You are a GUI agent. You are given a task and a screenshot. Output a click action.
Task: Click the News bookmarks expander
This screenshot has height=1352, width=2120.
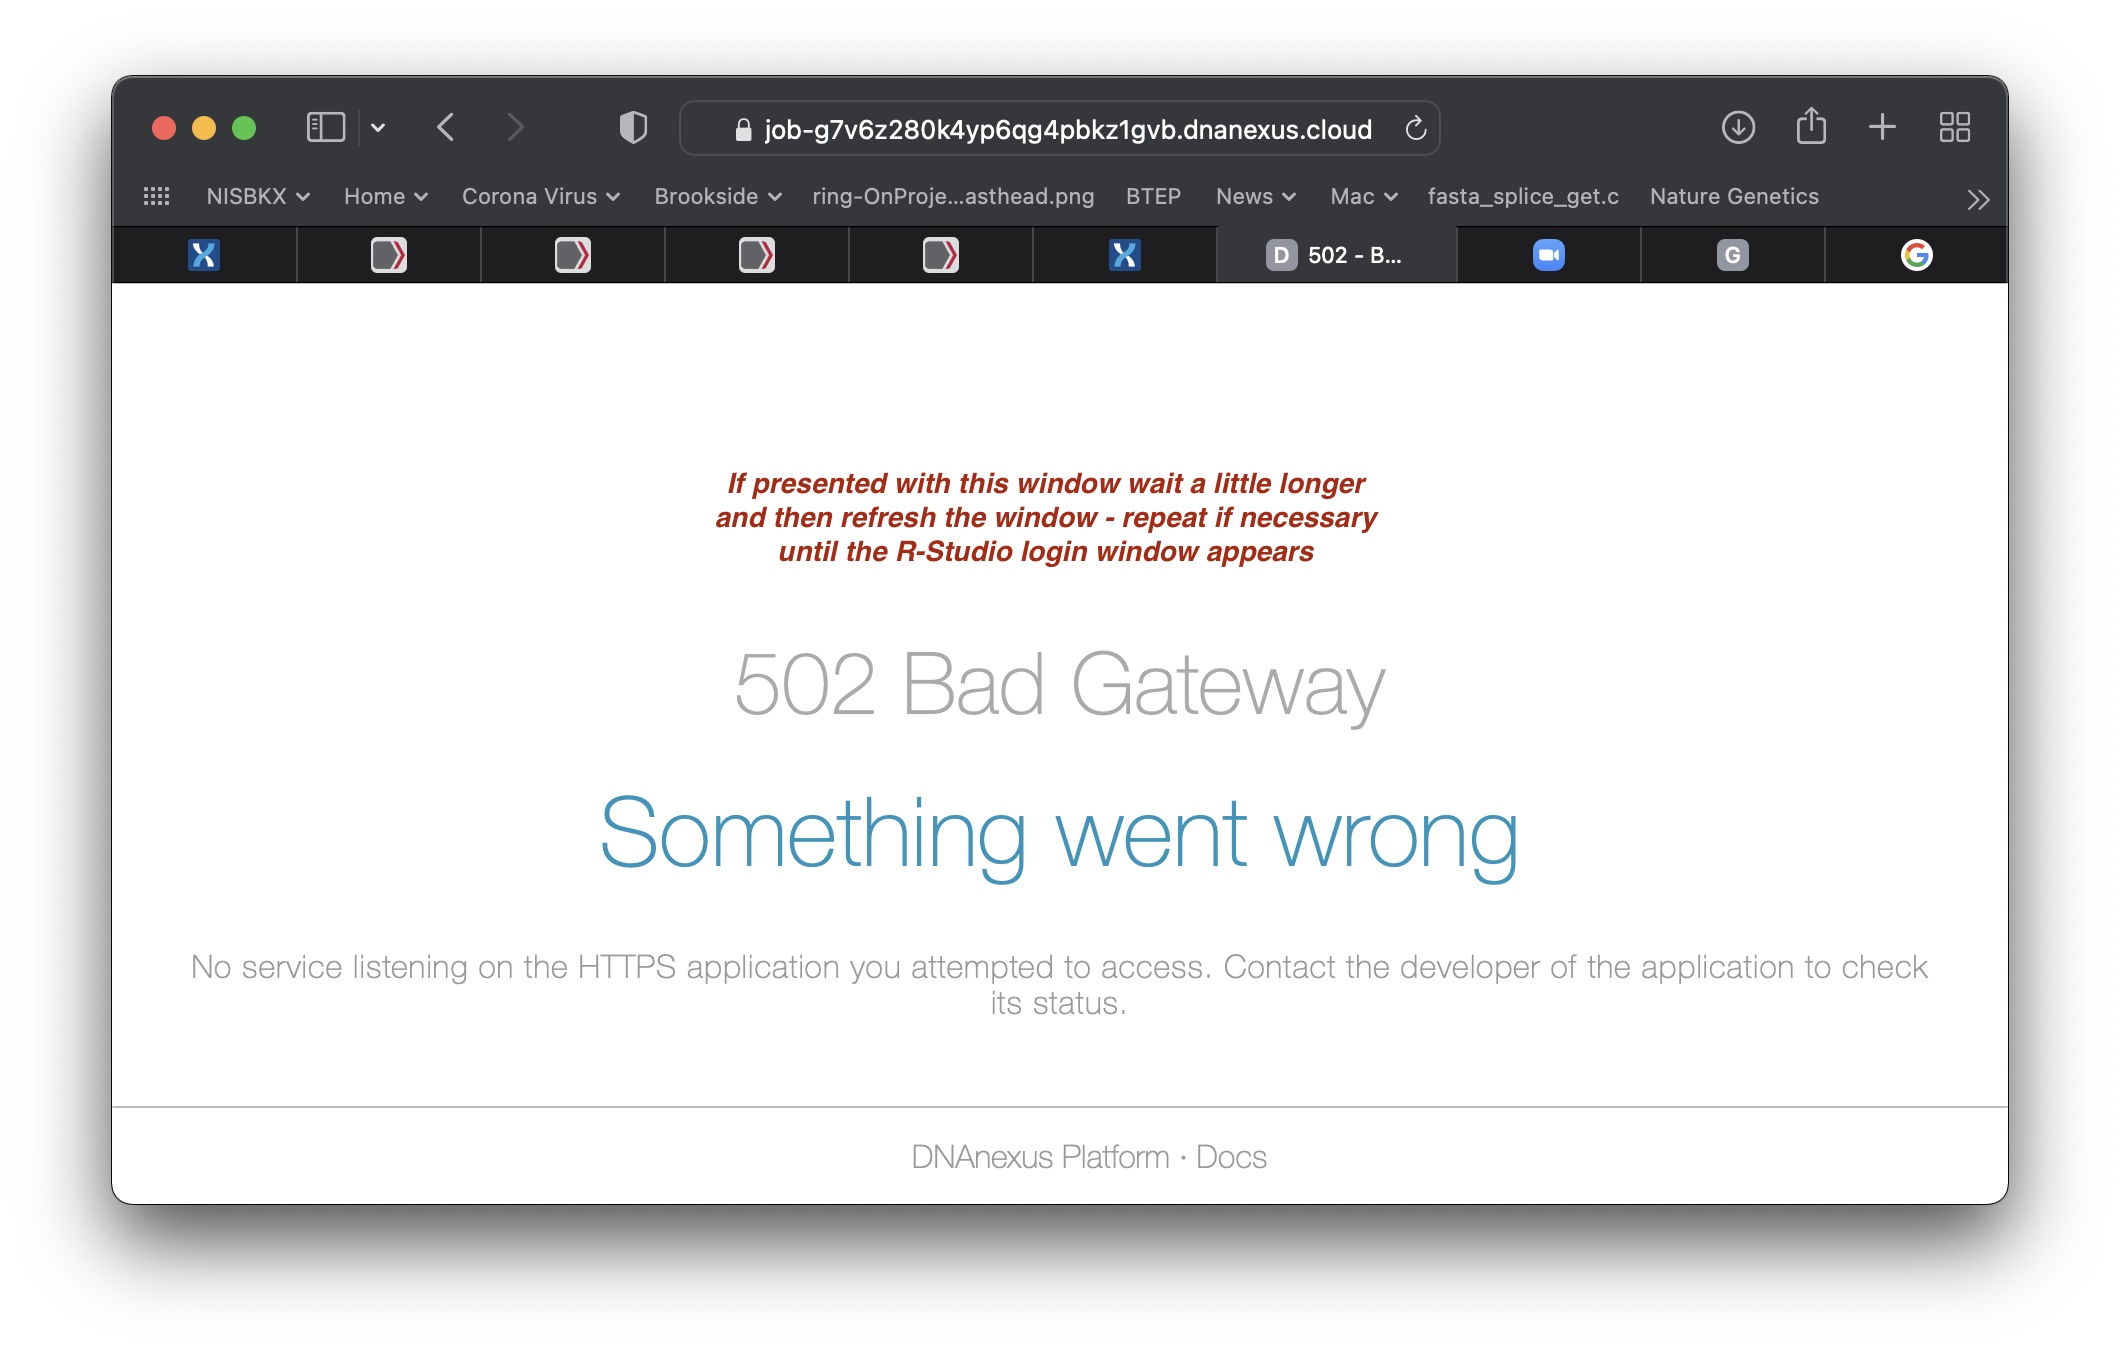point(1289,196)
